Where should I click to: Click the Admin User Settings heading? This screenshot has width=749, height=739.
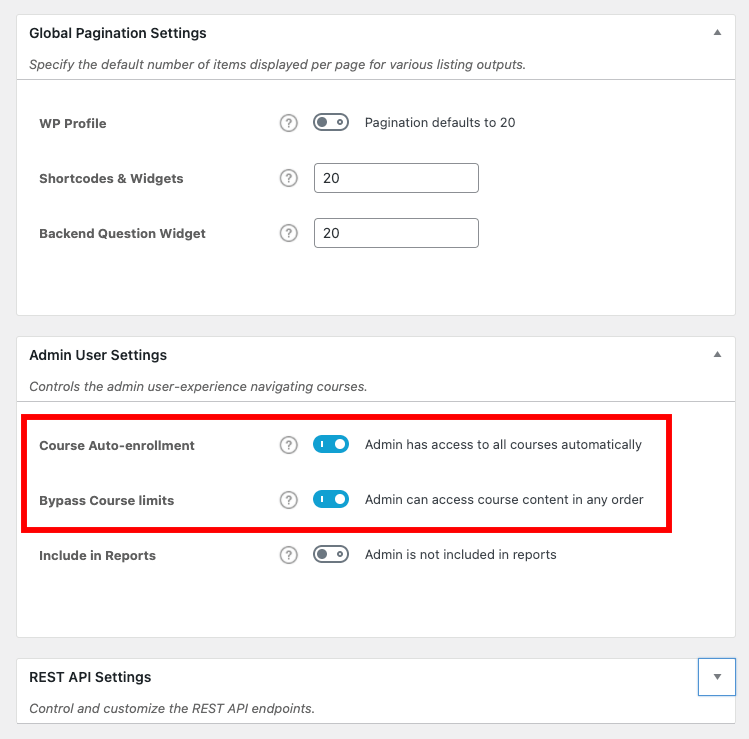[98, 355]
